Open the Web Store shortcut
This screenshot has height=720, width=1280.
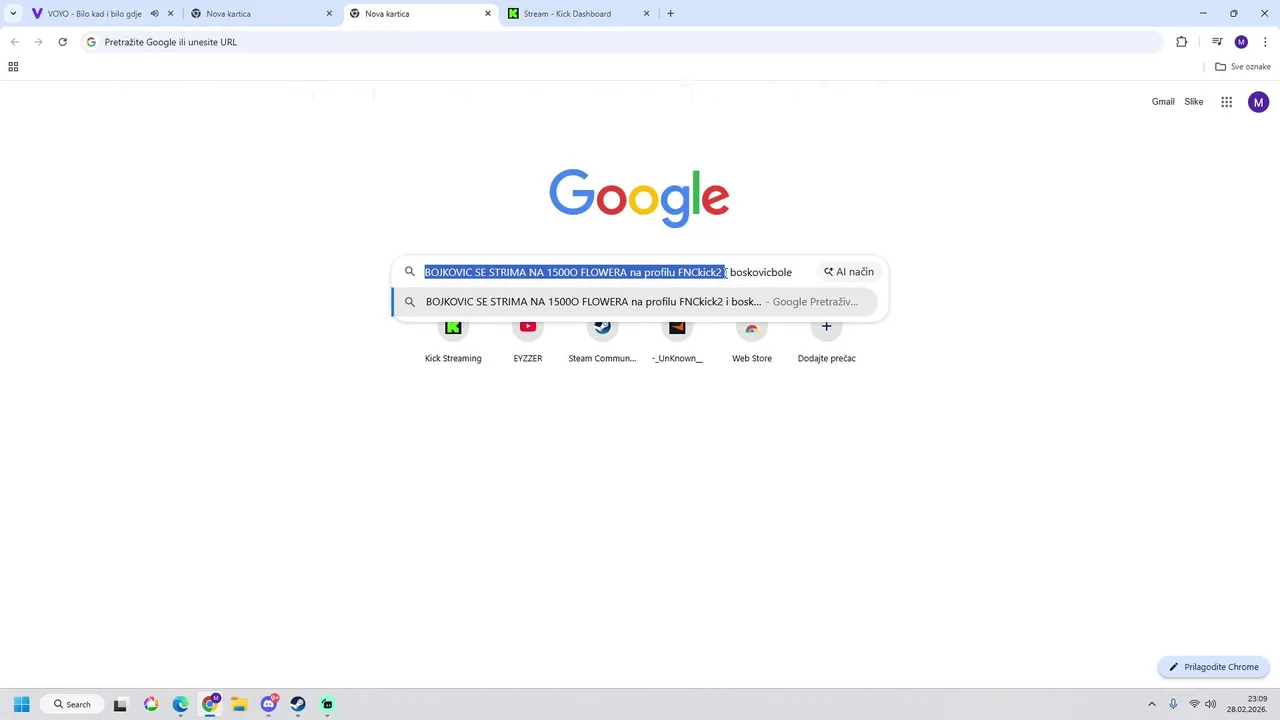tap(752, 342)
